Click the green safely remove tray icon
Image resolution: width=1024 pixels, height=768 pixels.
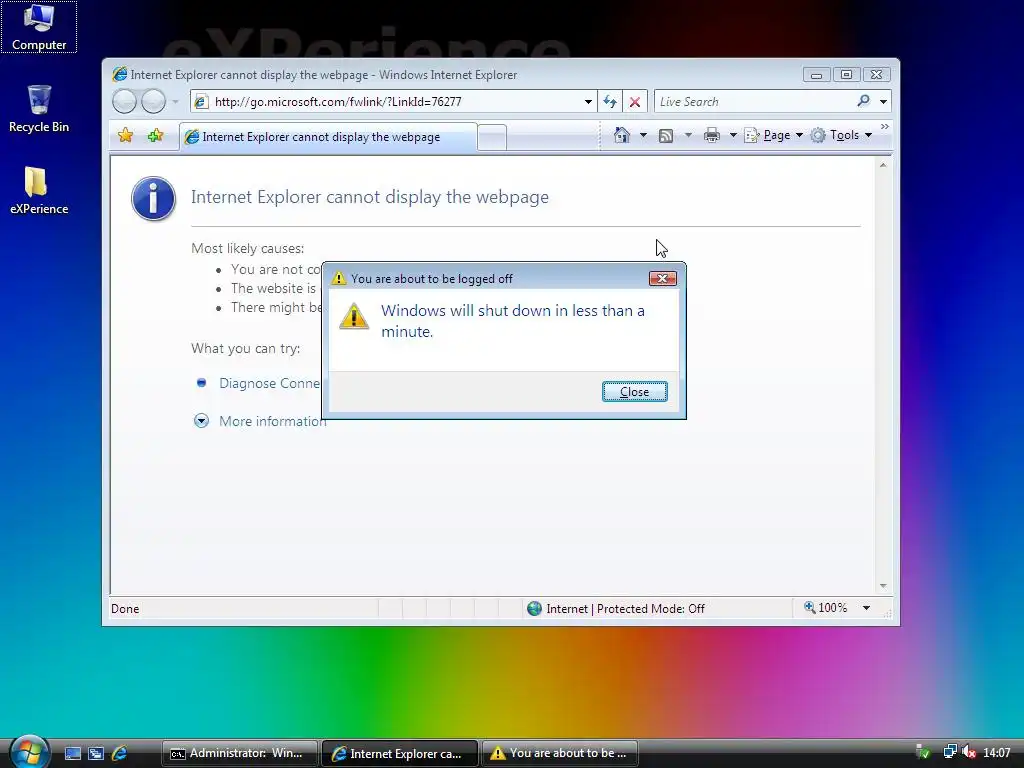[923, 752]
